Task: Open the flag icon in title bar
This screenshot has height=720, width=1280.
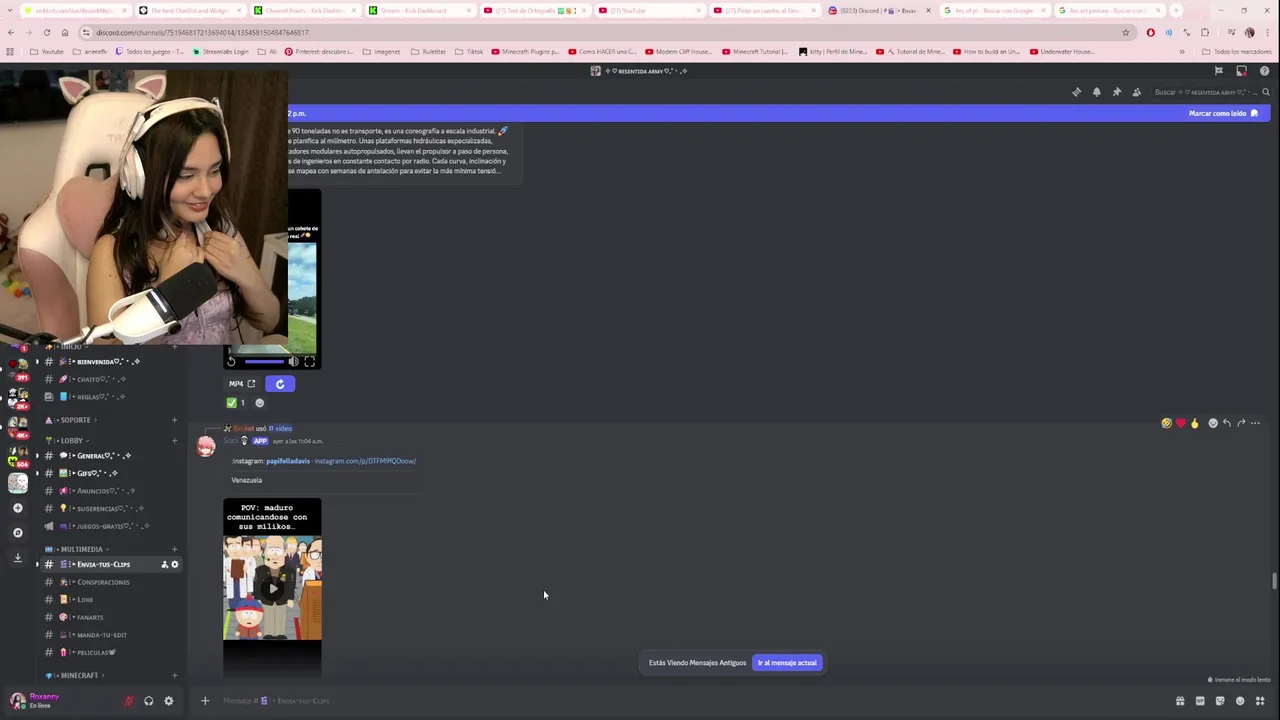Action: click(x=1218, y=71)
